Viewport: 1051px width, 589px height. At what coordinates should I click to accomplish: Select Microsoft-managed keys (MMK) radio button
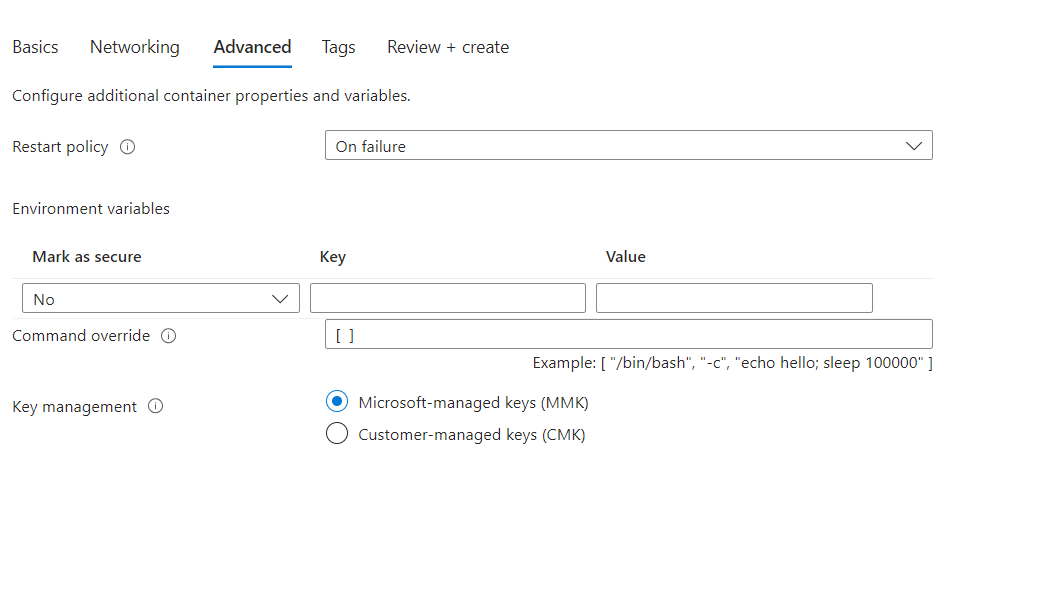pyautogui.click(x=337, y=402)
